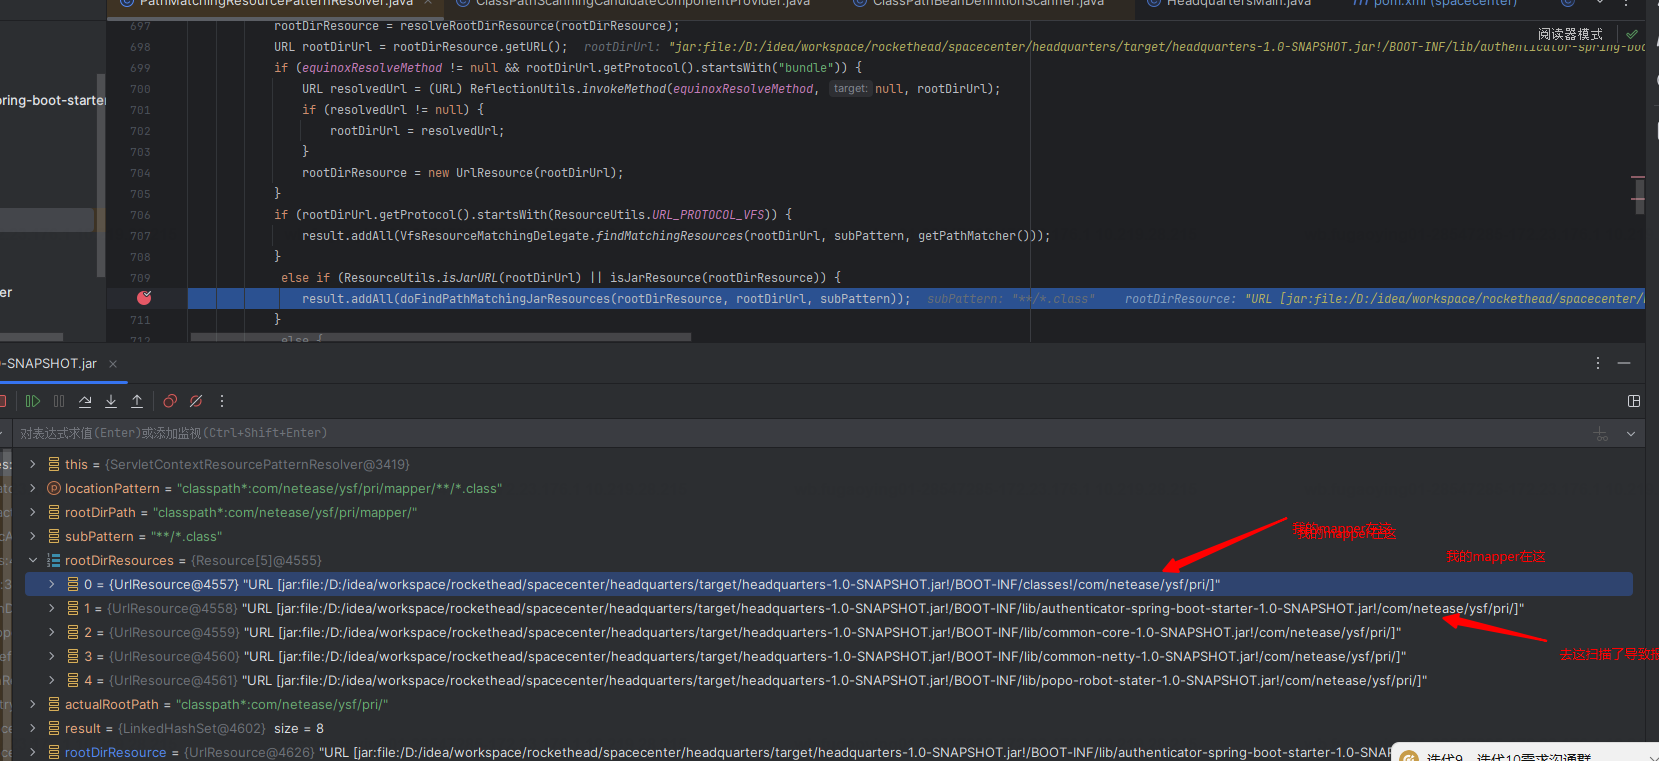
Task: Click the rootDirPath value 'classpath*:com/netease/ysf/pri/mapper/'
Action: (x=285, y=512)
